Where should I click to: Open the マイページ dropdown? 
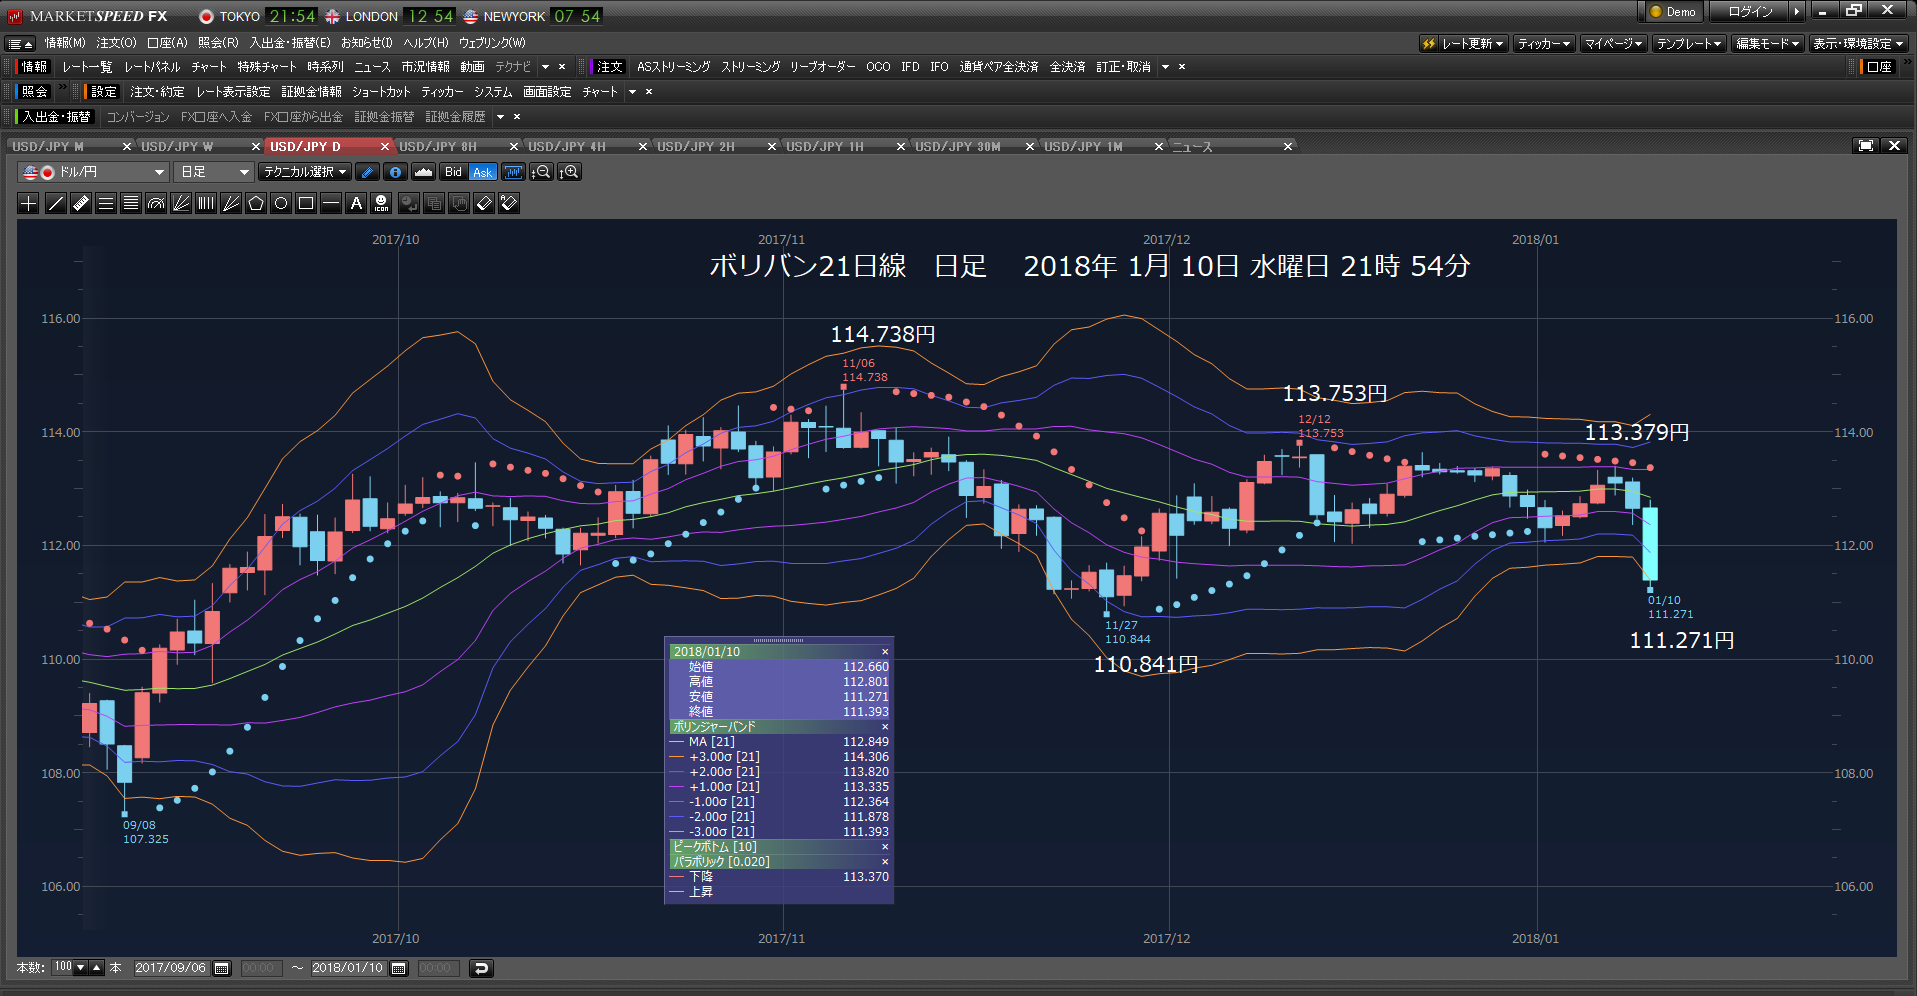pos(1614,44)
